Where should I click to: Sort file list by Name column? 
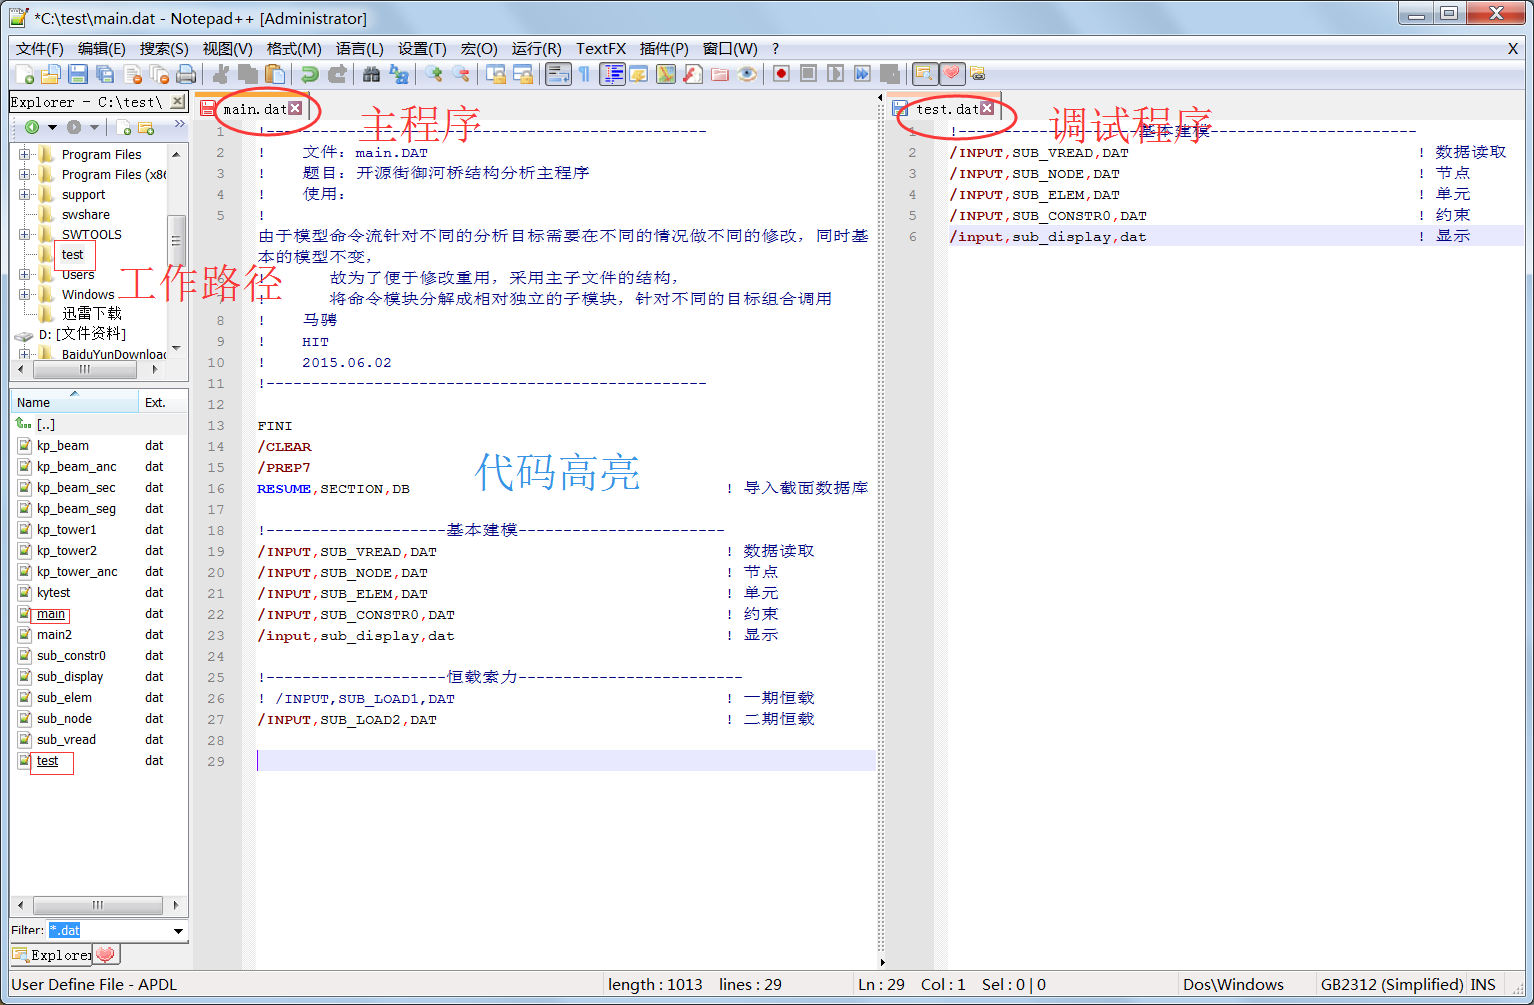click(75, 402)
